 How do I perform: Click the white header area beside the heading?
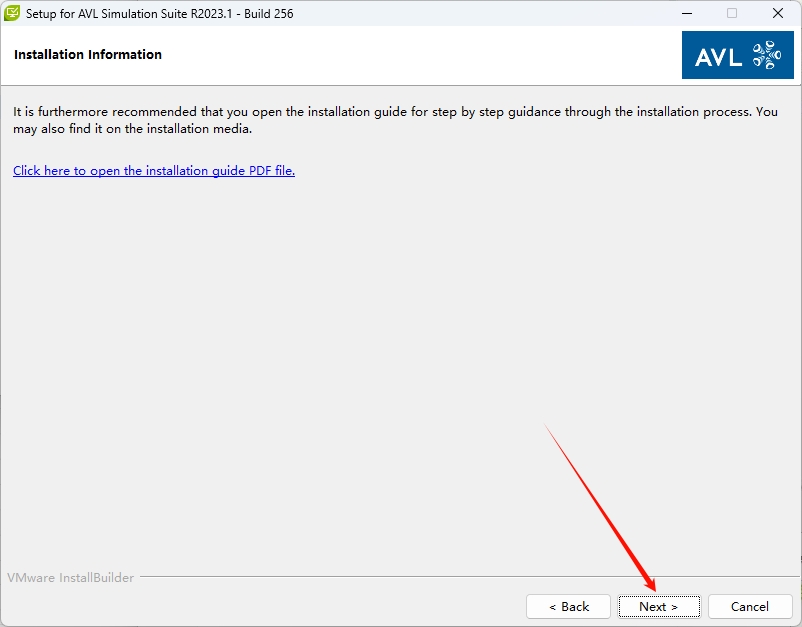pyautogui.click(x=420, y=55)
